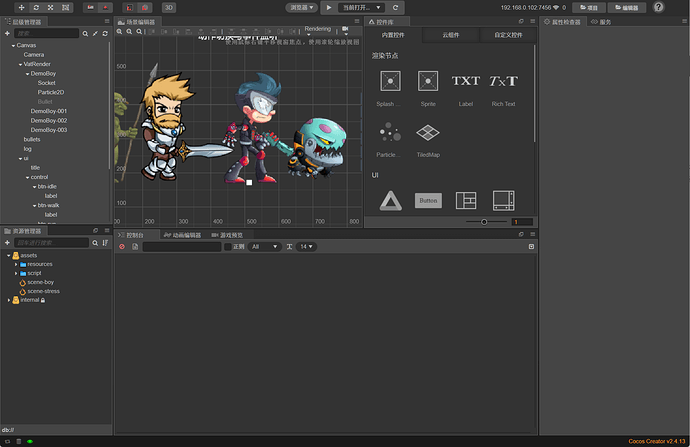Collapse the Canvas node
690x447 pixels.
(13, 46)
